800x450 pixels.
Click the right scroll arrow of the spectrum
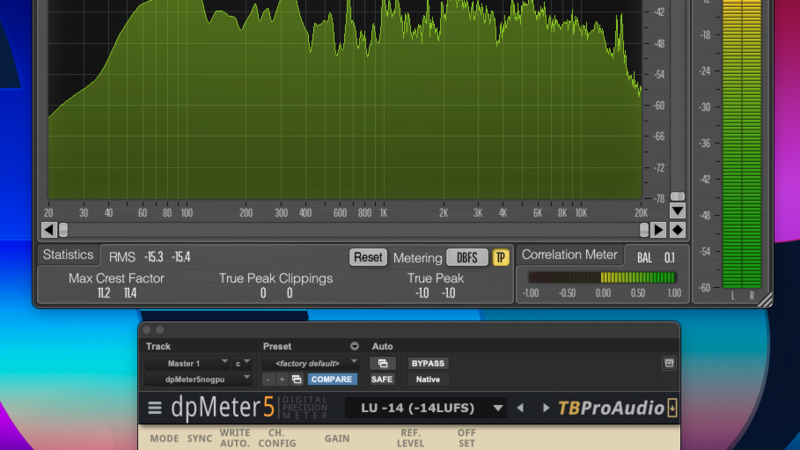(x=658, y=230)
